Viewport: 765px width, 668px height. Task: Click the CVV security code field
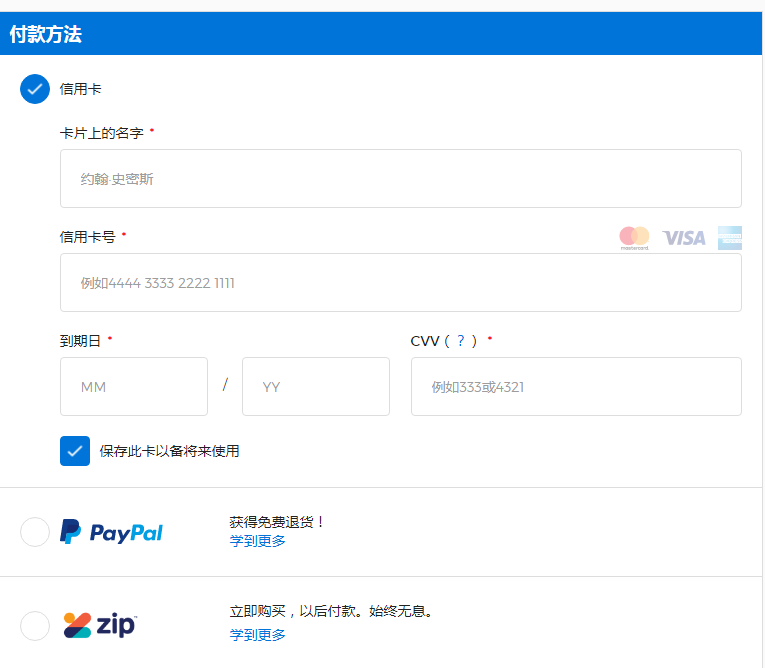(576, 387)
